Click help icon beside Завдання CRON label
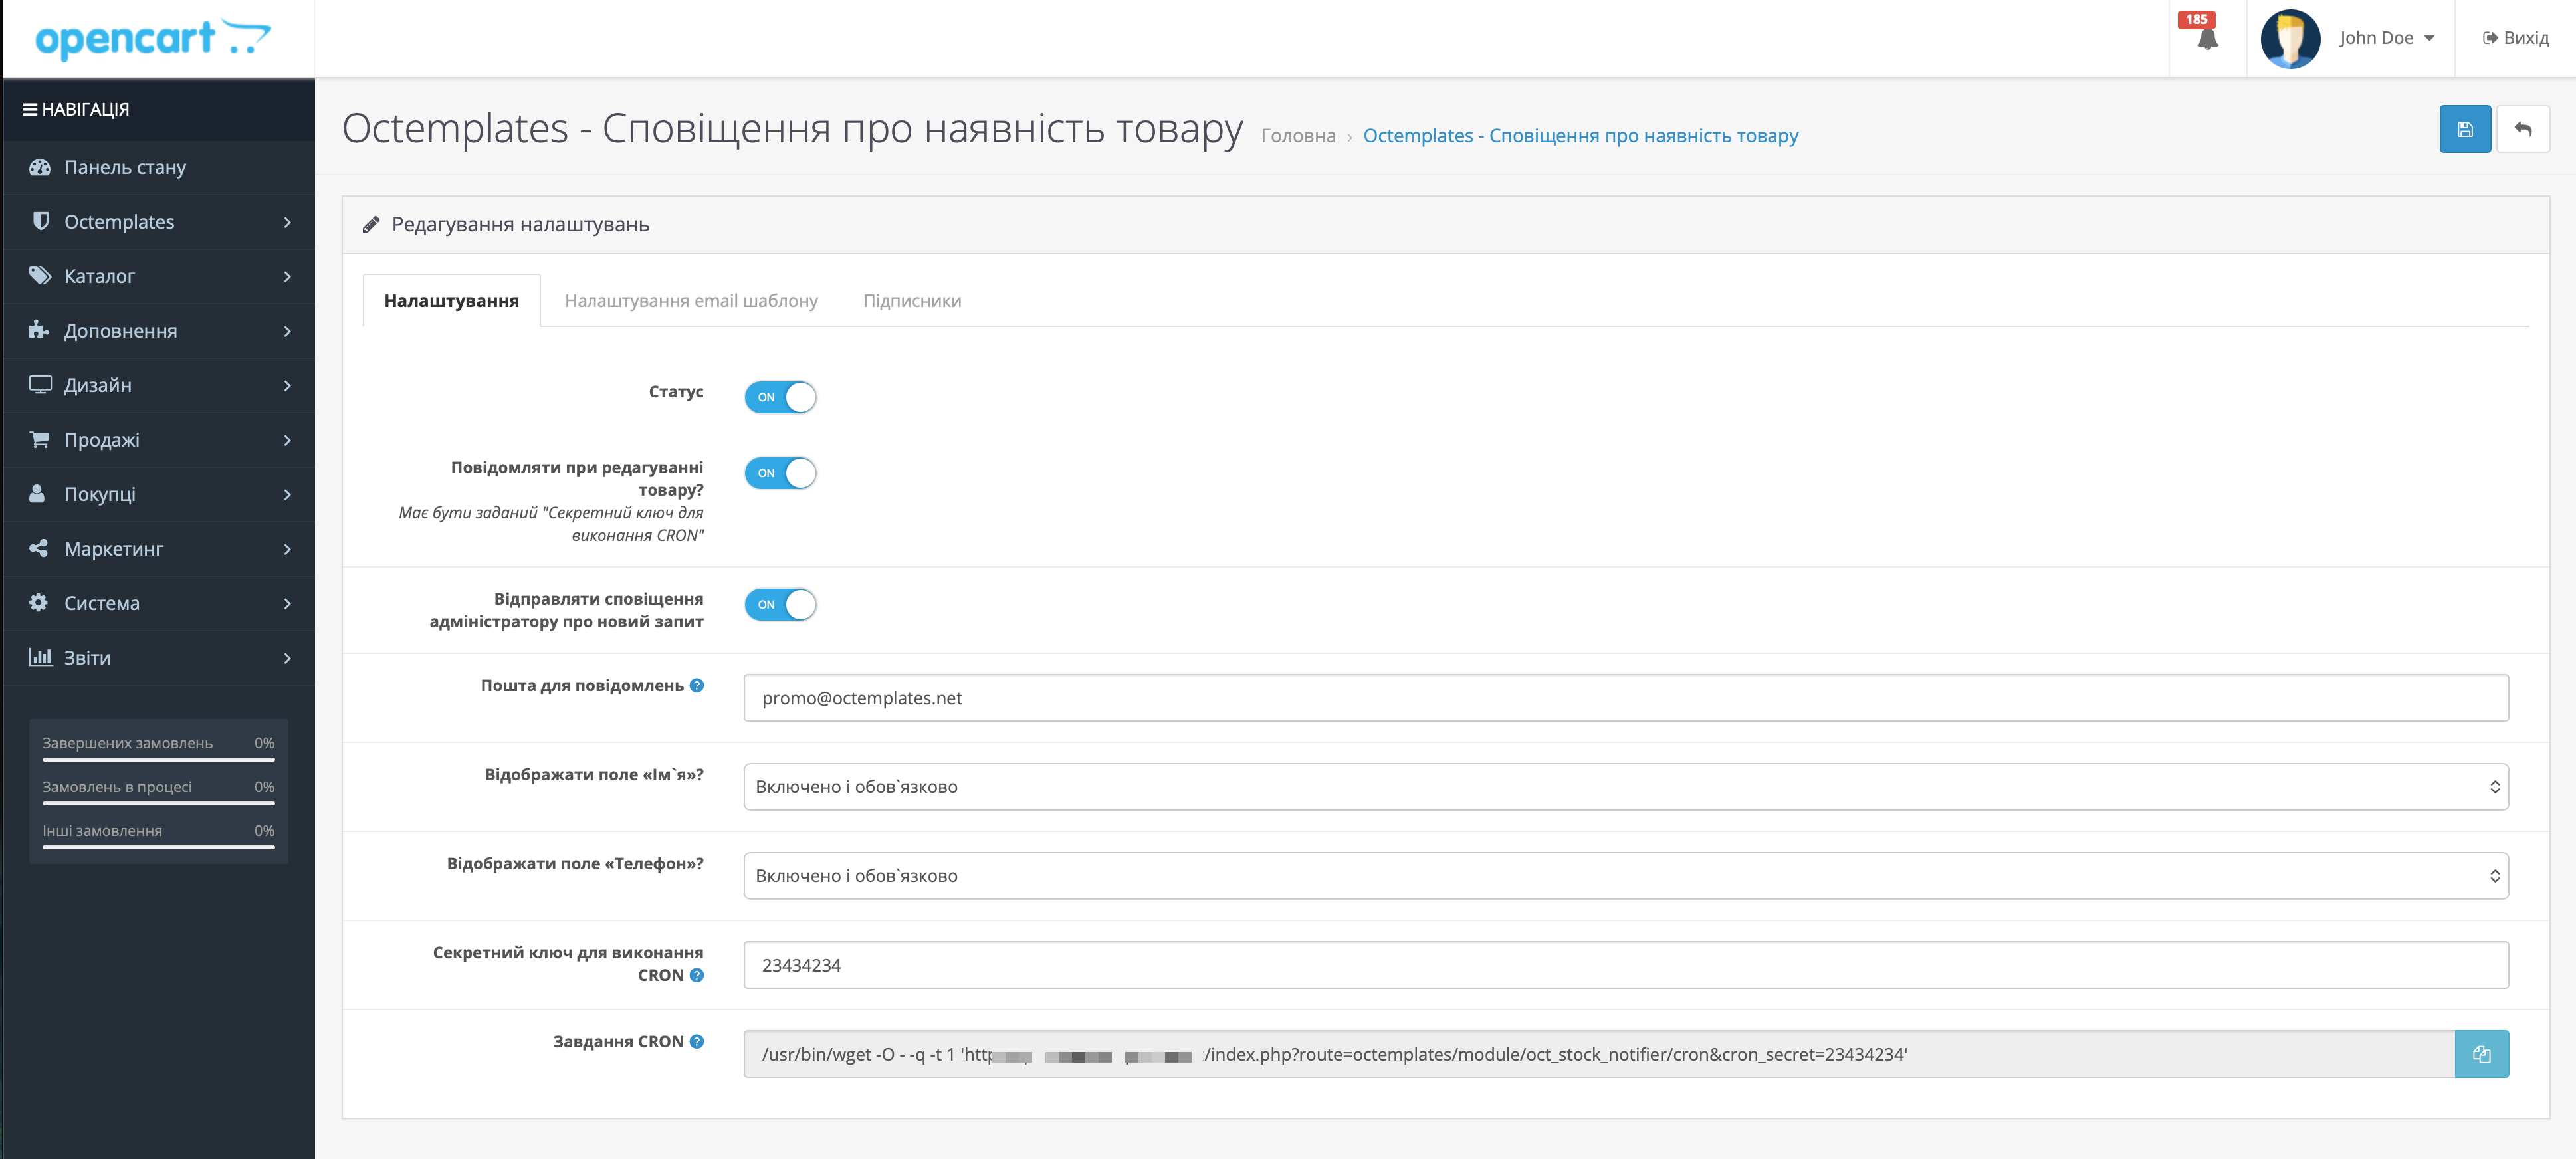Screen dimensions: 2576x1159 pyautogui.click(x=697, y=1041)
